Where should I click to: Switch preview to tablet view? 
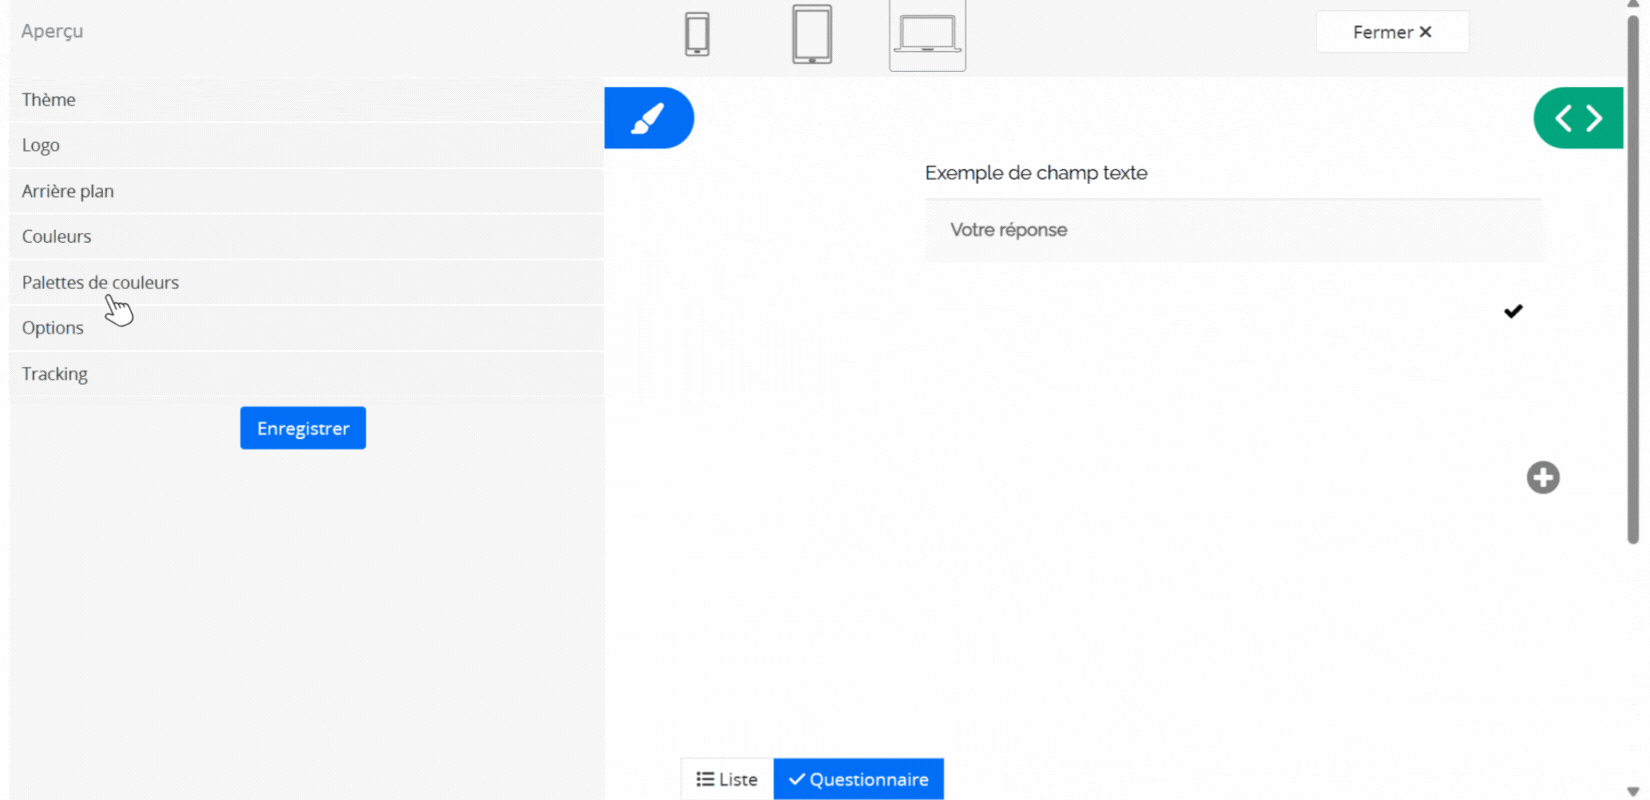tap(811, 34)
